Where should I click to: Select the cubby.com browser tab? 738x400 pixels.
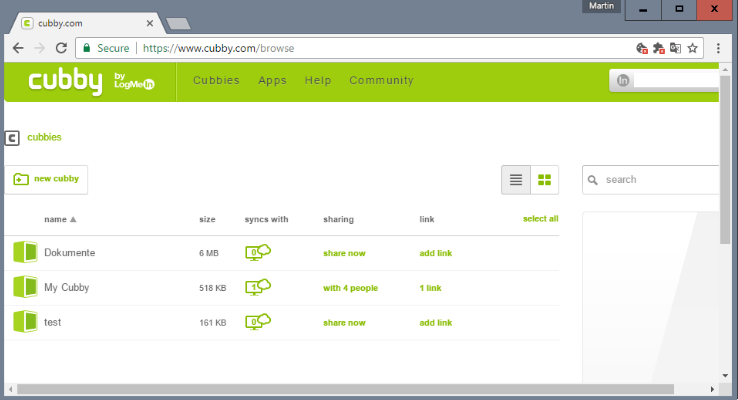click(87, 23)
